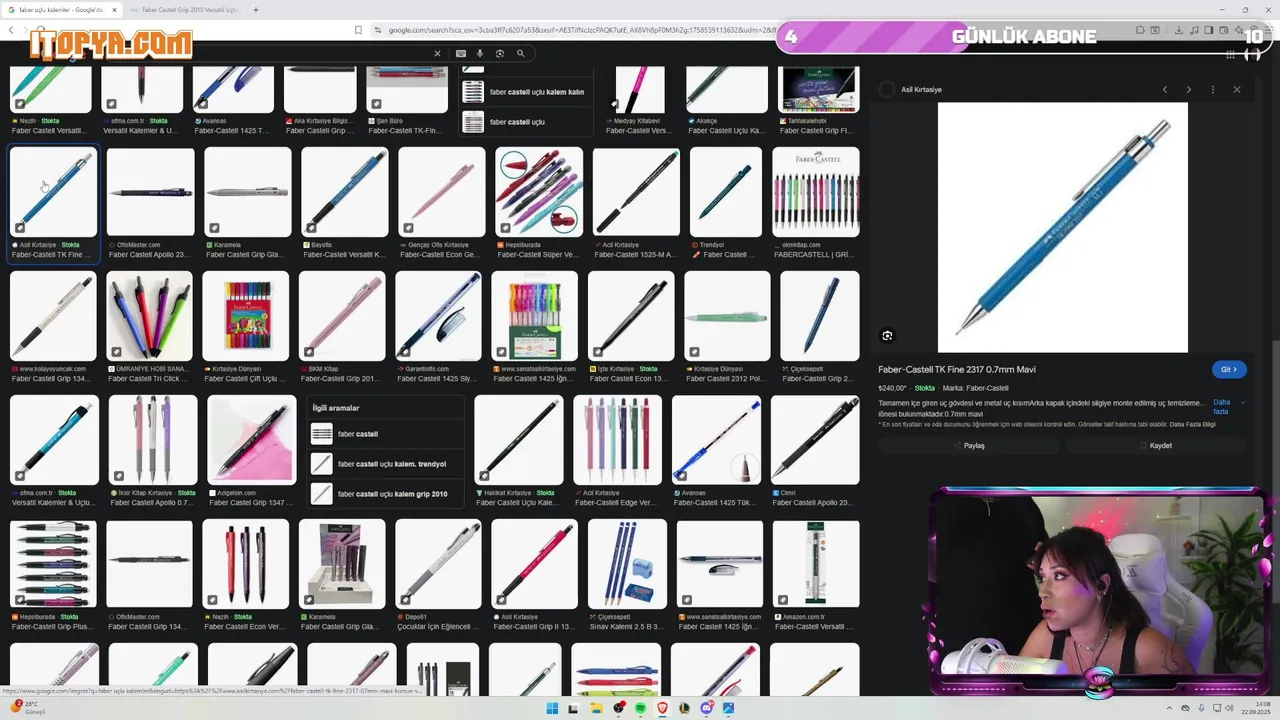Show previous image in preview panel
The width and height of the screenshot is (1280, 720).
click(x=1165, y=89)
